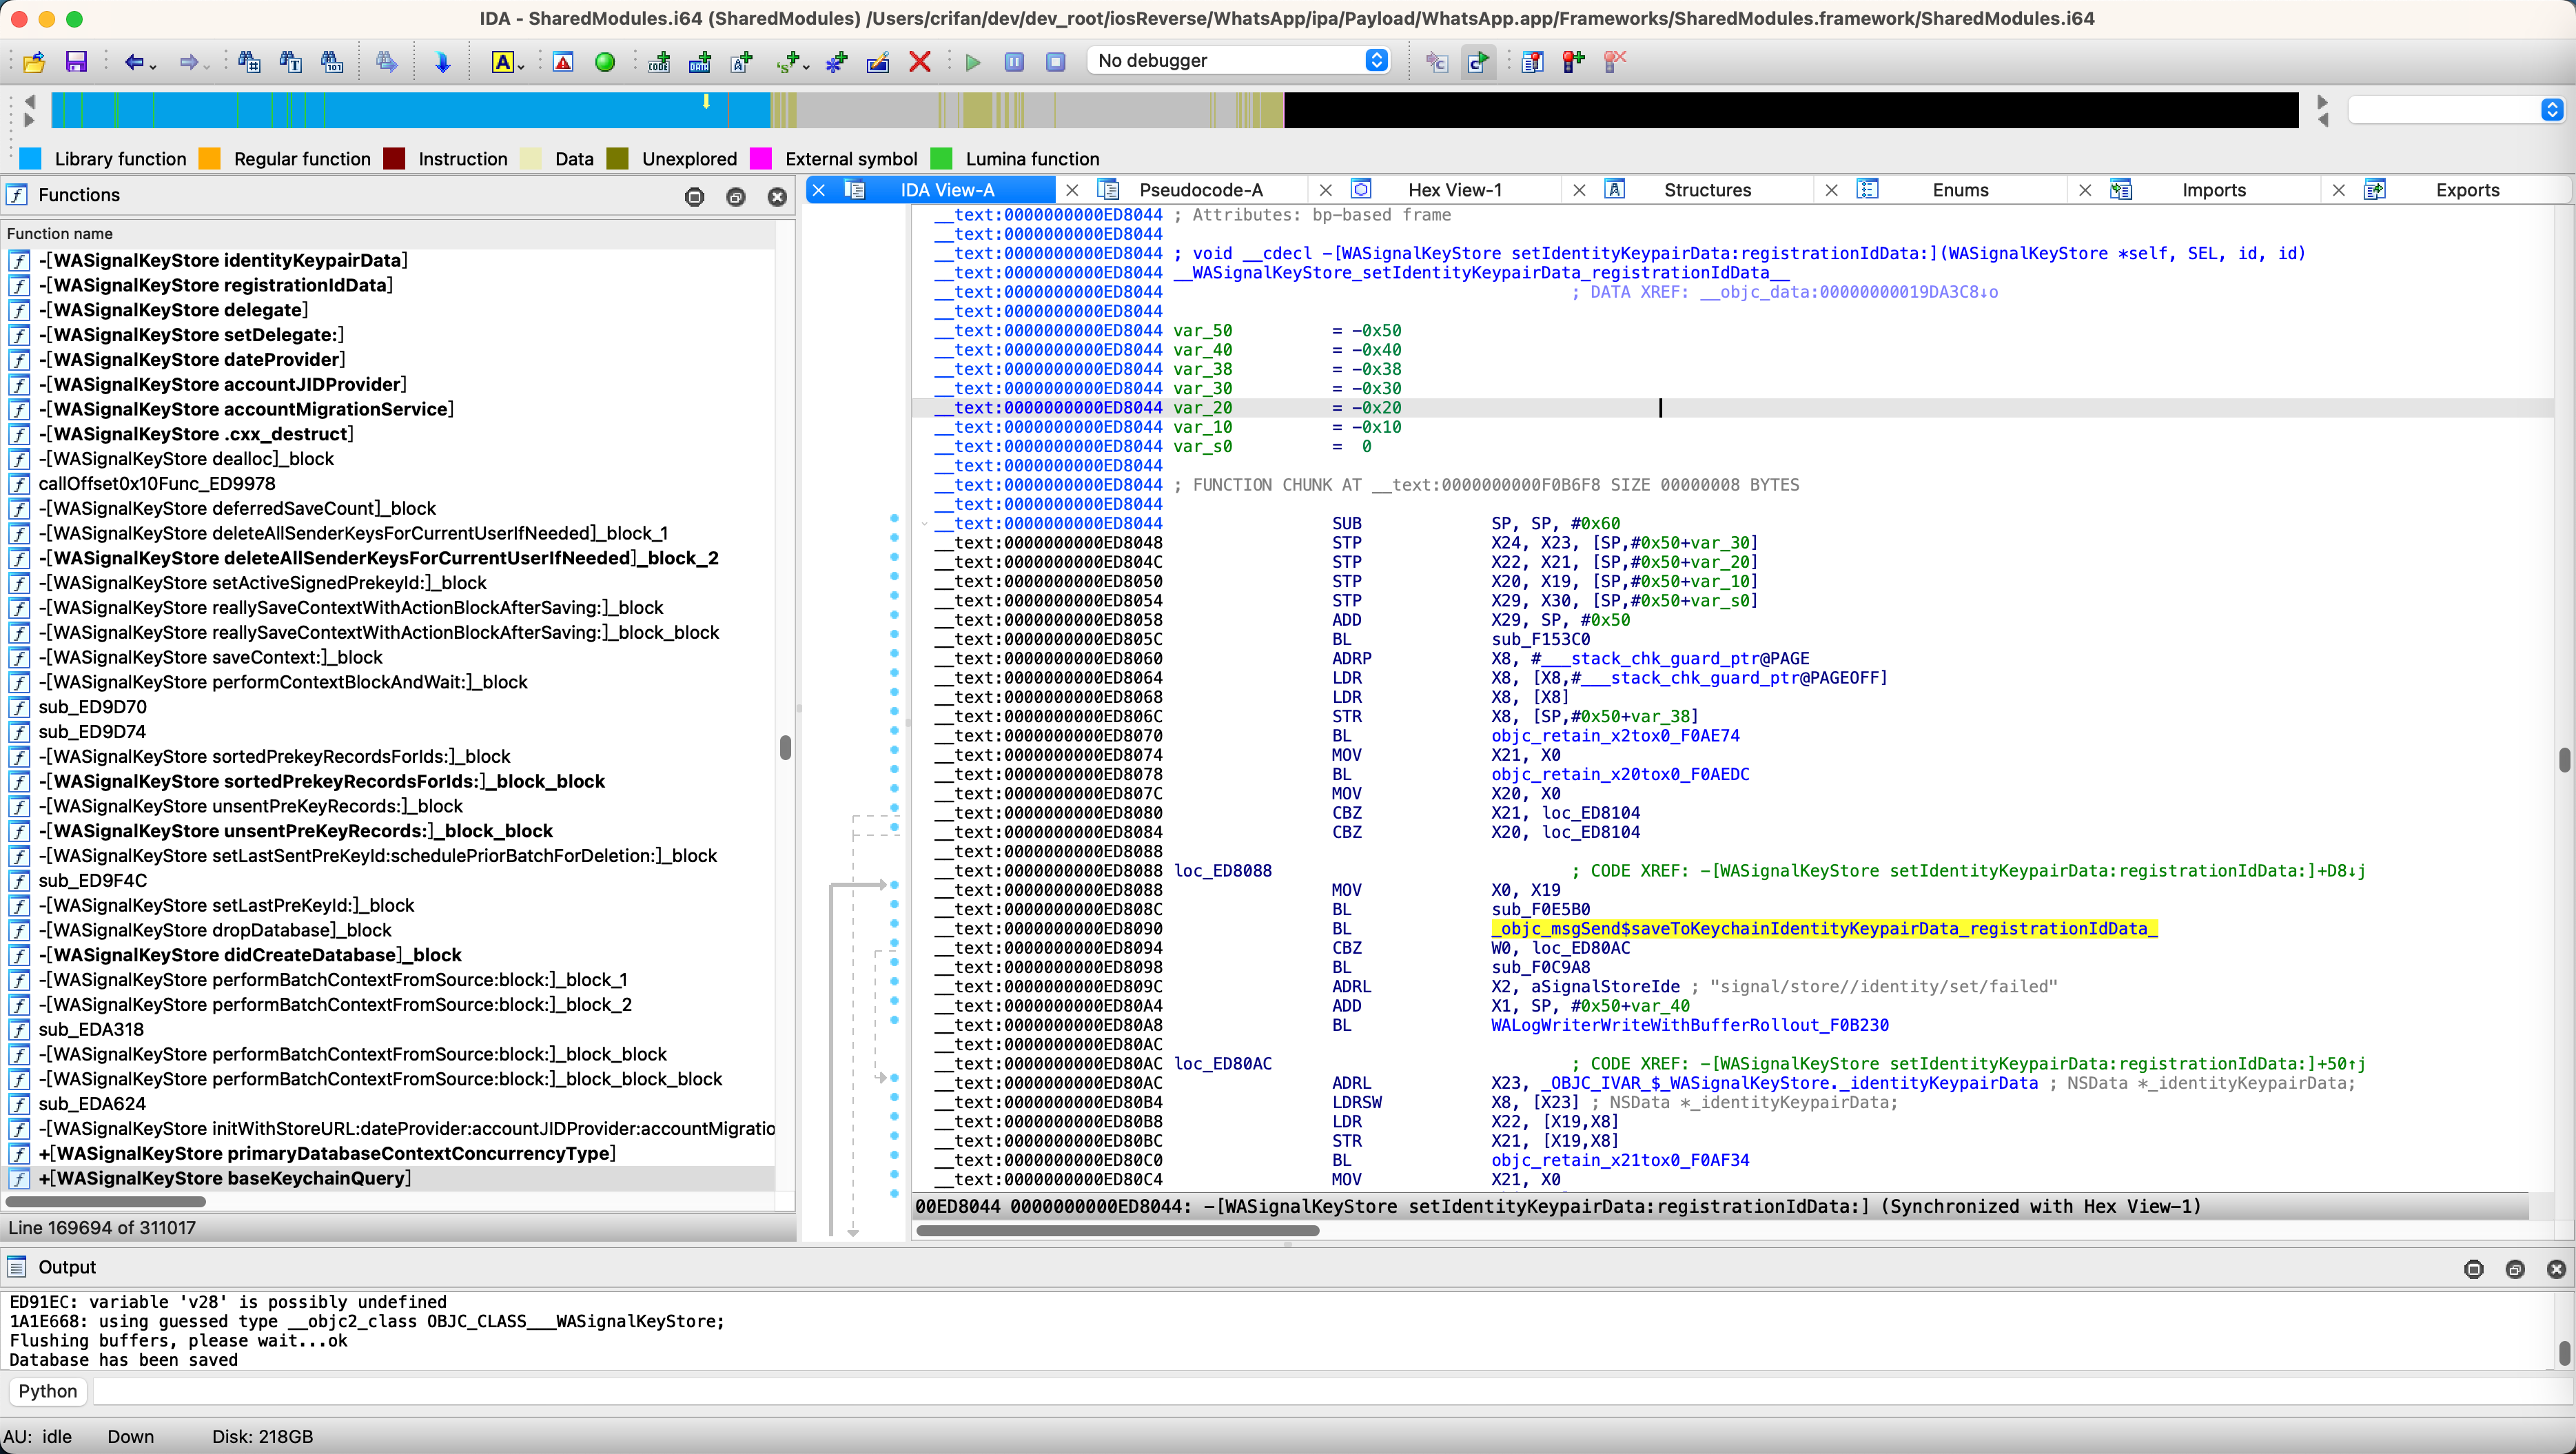Click the Functions panel vertical scrollbar
This screenshot has width=2576, height=1454.
[785, 748]
